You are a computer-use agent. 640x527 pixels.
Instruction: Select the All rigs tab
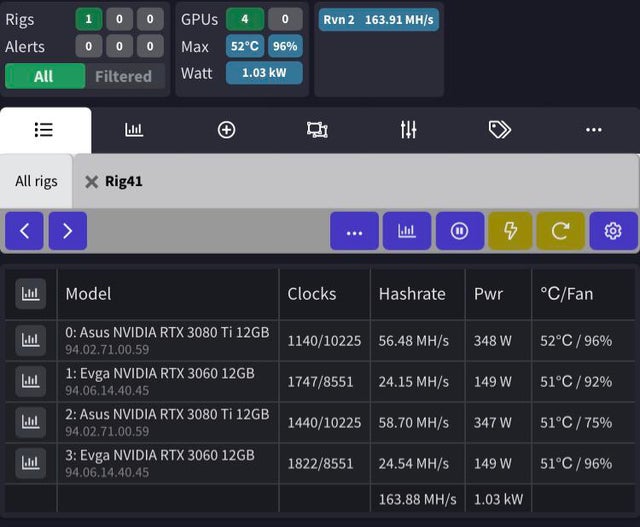coord(36,181)
